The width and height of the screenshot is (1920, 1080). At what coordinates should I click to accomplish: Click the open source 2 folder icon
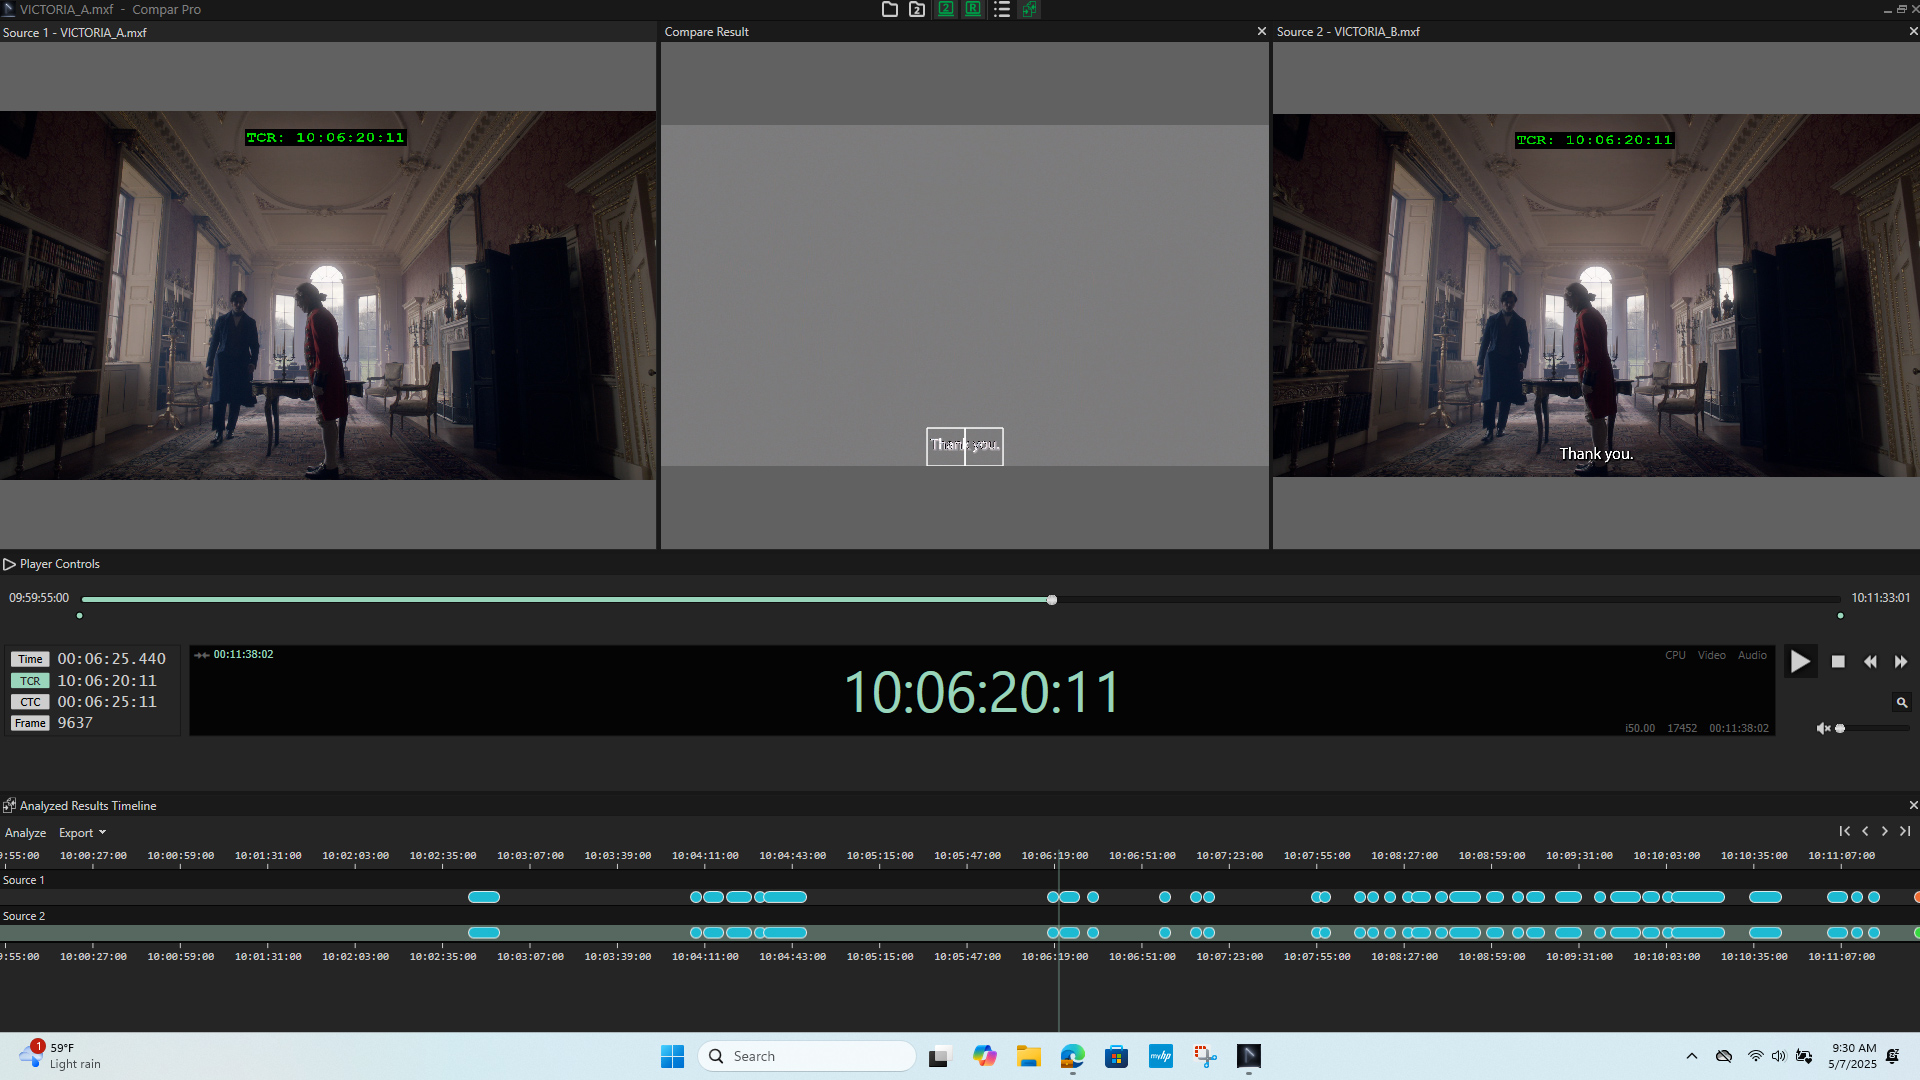[x=917, y=10]
